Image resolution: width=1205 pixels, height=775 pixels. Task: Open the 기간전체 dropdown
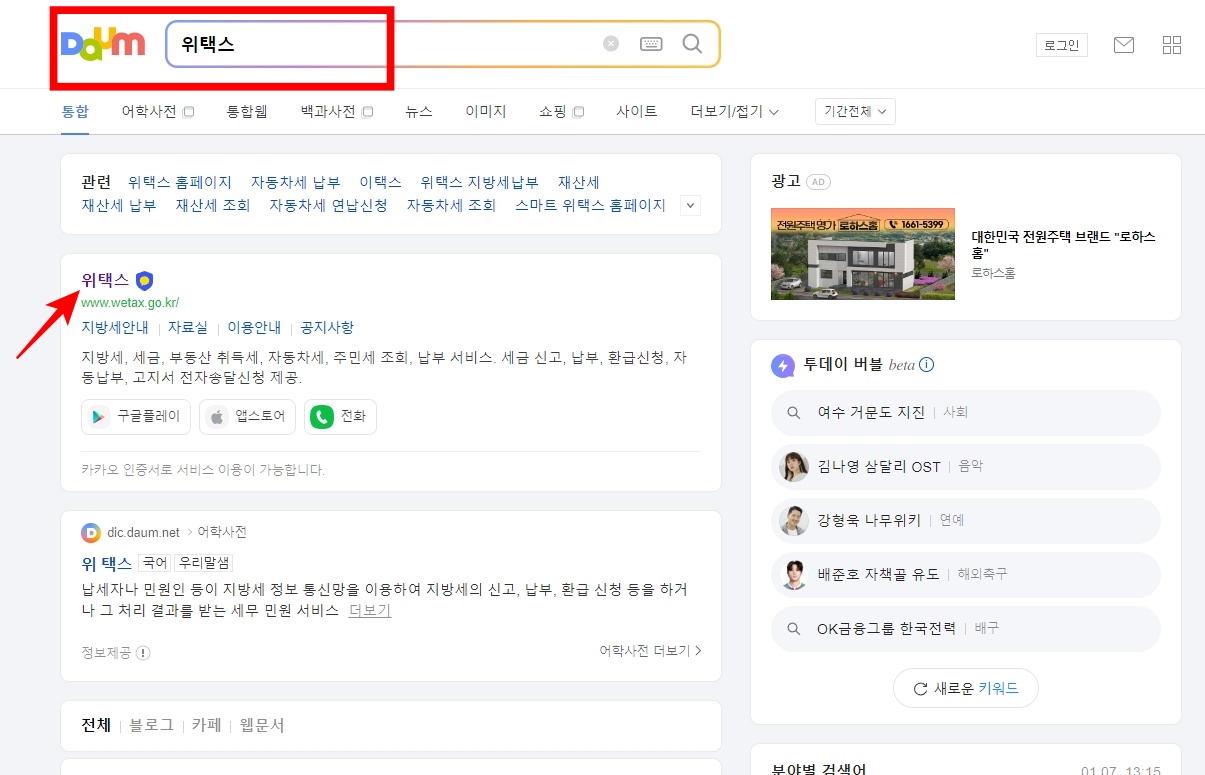(x=856, y=112)
